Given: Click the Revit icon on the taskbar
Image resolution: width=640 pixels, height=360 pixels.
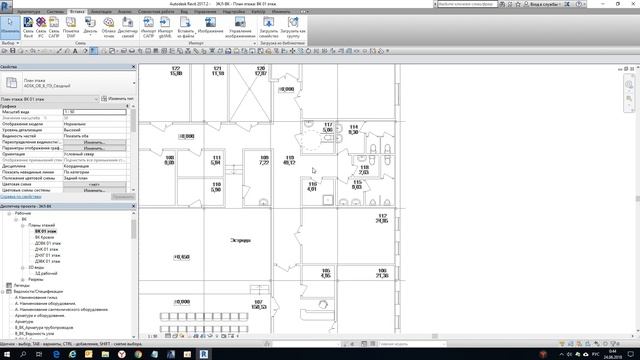Looking at the screenshot, I should [204, 354].
